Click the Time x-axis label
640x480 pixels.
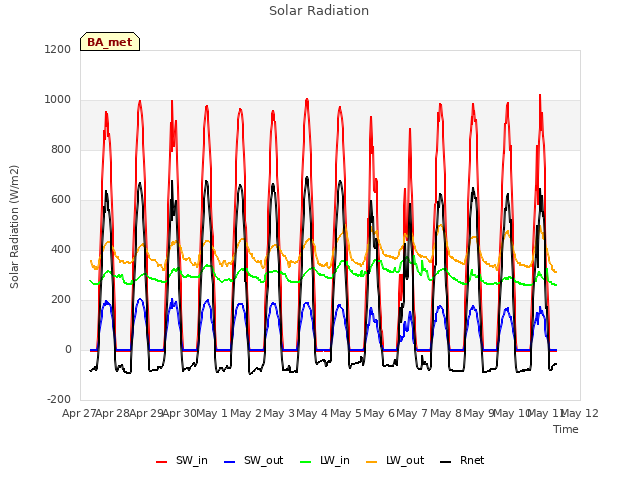coord(566,429)
